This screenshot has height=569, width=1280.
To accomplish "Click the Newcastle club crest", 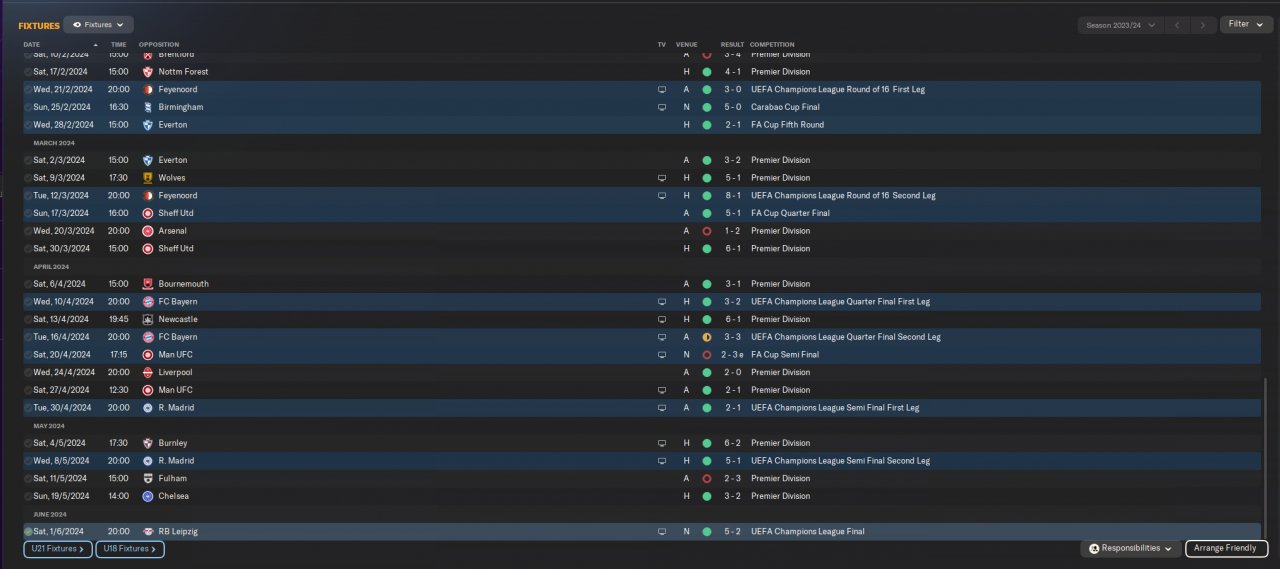I will point(147,319).
